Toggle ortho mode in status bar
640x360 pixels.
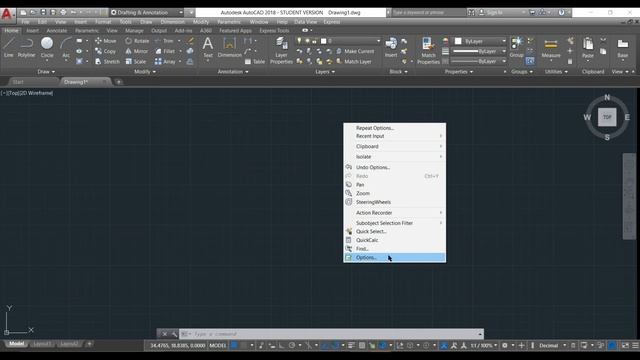[x=282, y=345]
